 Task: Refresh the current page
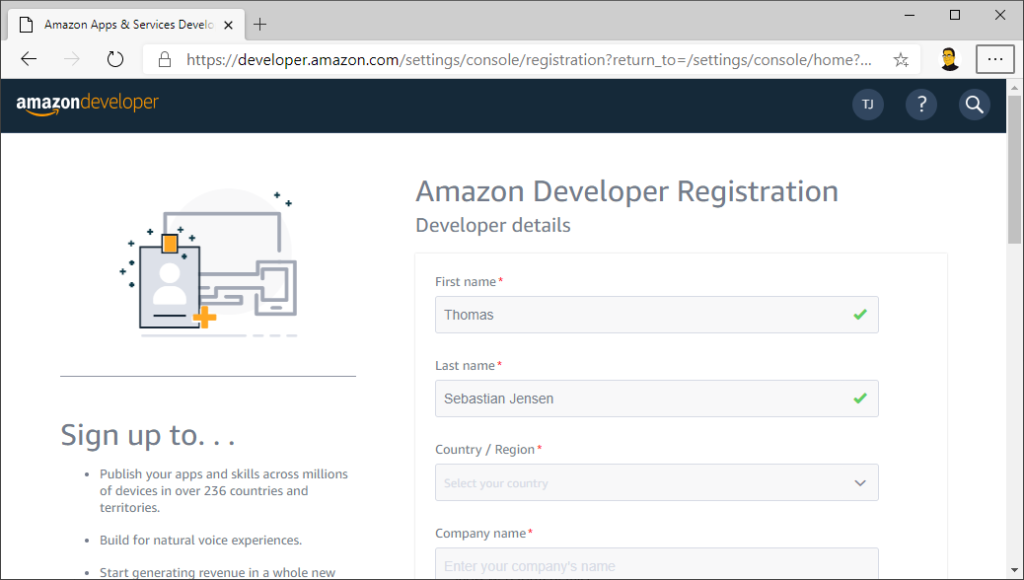point(114,59)
